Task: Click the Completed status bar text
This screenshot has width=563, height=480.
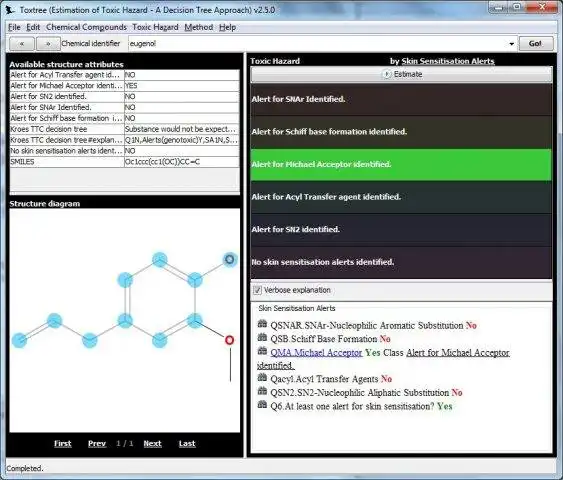Action: (x=25, y=468)
